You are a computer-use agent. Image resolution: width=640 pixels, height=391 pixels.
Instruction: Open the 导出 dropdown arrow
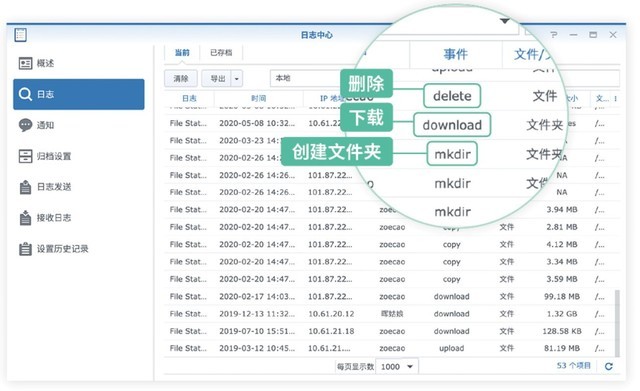click(x=237, y=78)
